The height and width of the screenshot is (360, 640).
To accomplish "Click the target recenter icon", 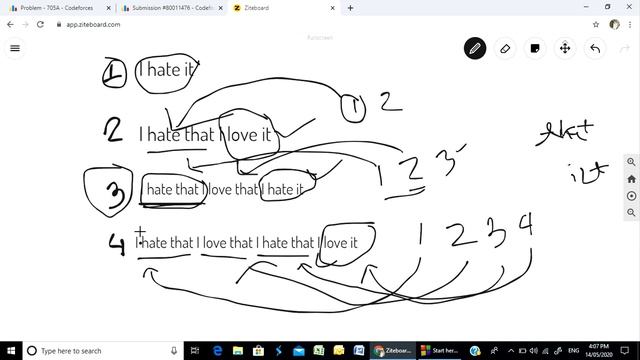I will tap(631, 196).
